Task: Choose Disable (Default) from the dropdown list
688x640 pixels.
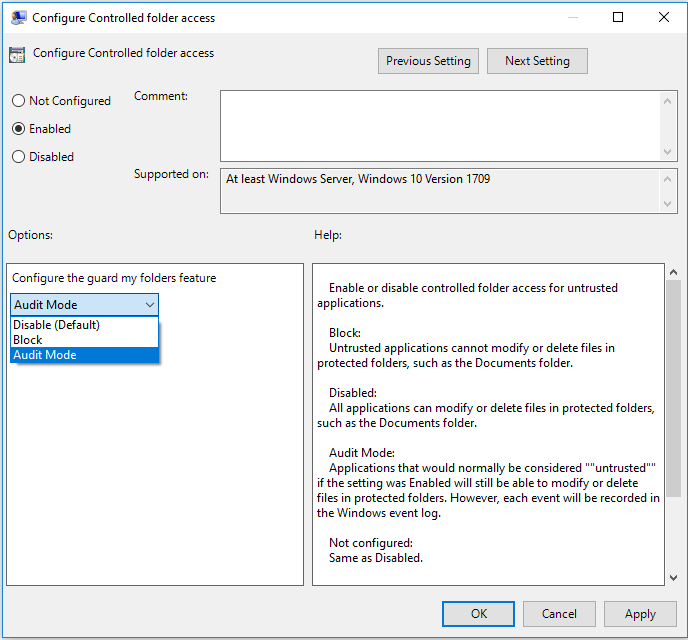Action: 56,325
